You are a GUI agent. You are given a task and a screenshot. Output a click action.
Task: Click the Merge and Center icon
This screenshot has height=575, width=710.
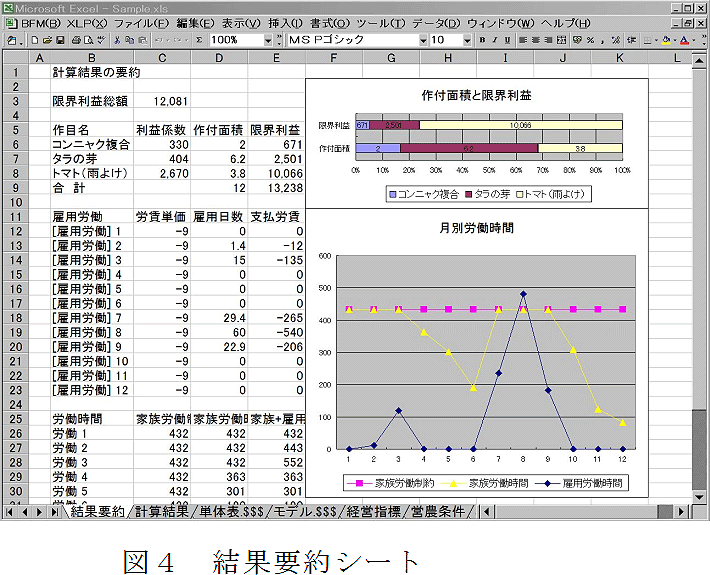pyautogui.click(x=562, y=40)
